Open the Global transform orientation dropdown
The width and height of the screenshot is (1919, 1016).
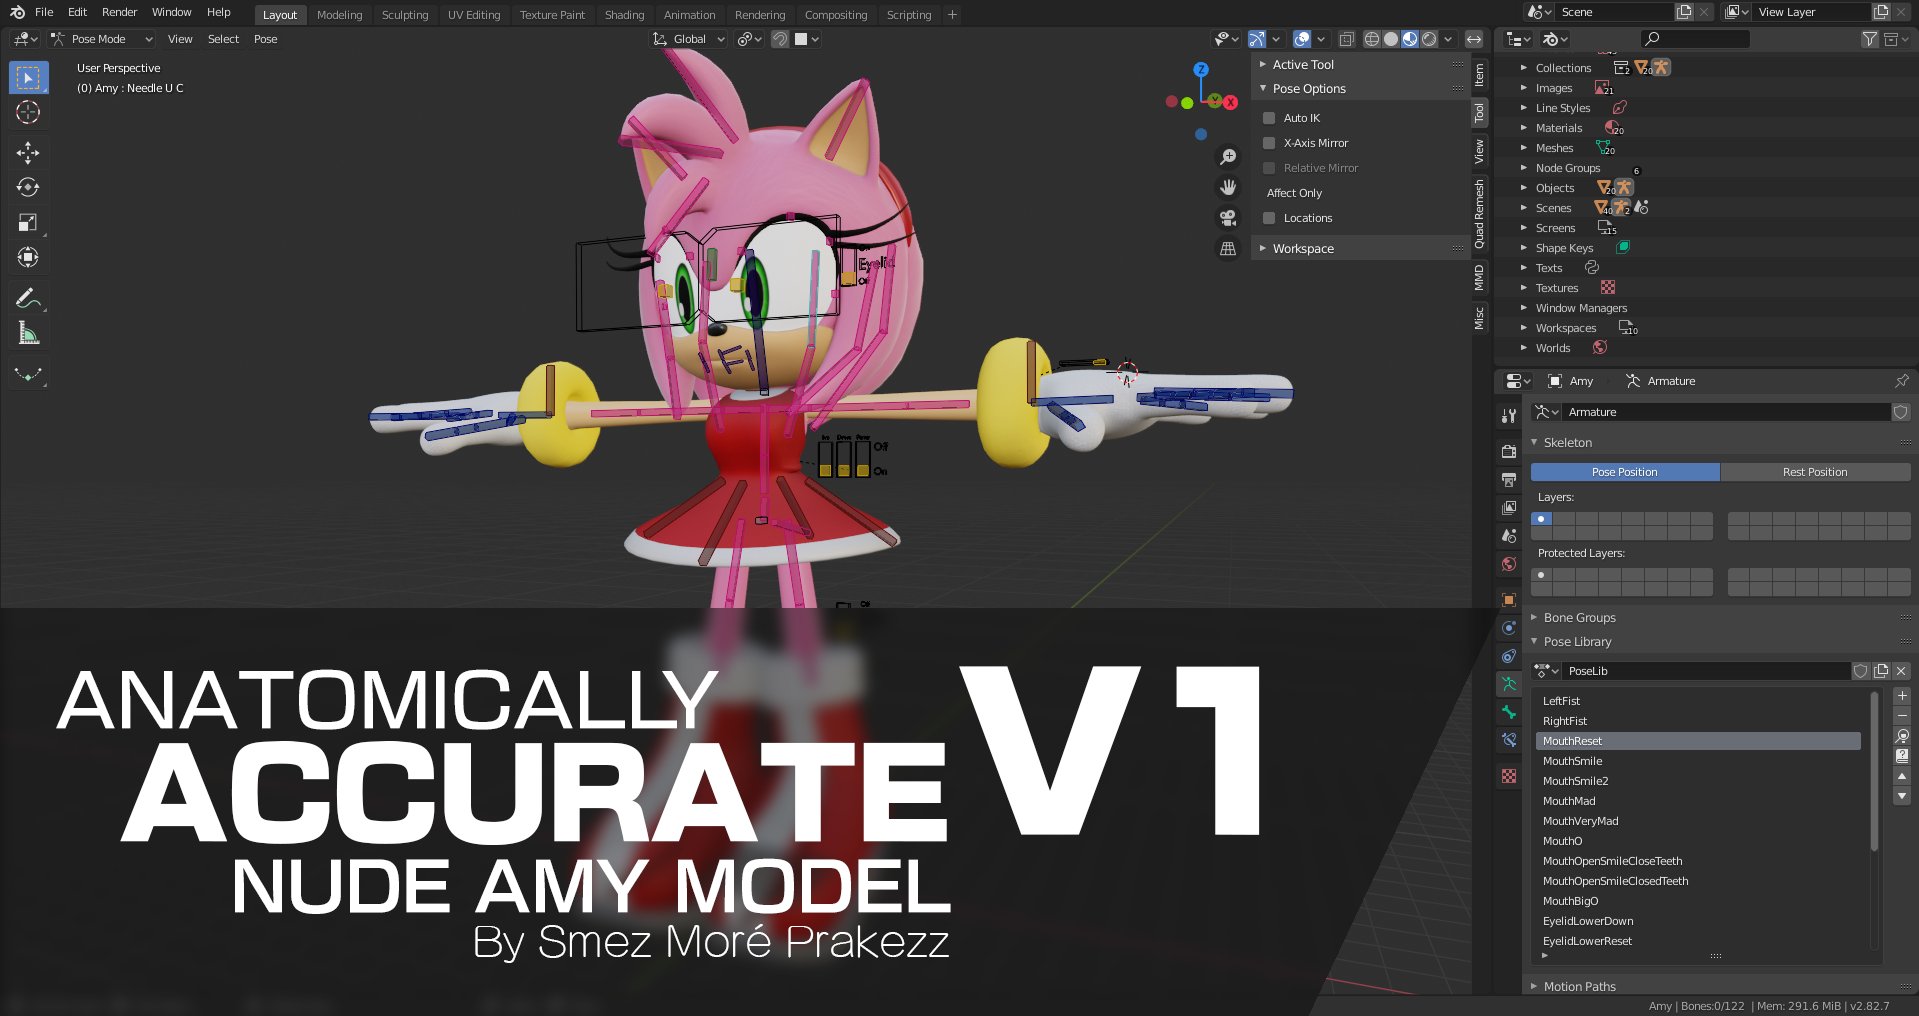688,39
